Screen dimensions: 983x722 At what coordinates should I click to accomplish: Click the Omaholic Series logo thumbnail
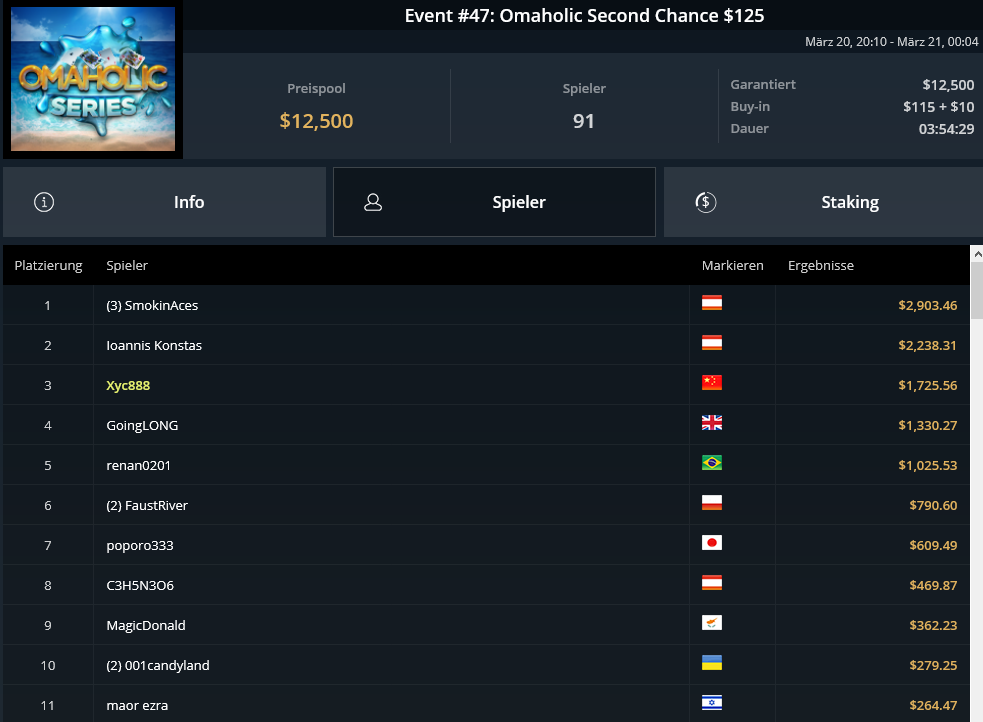click(93, 79)
